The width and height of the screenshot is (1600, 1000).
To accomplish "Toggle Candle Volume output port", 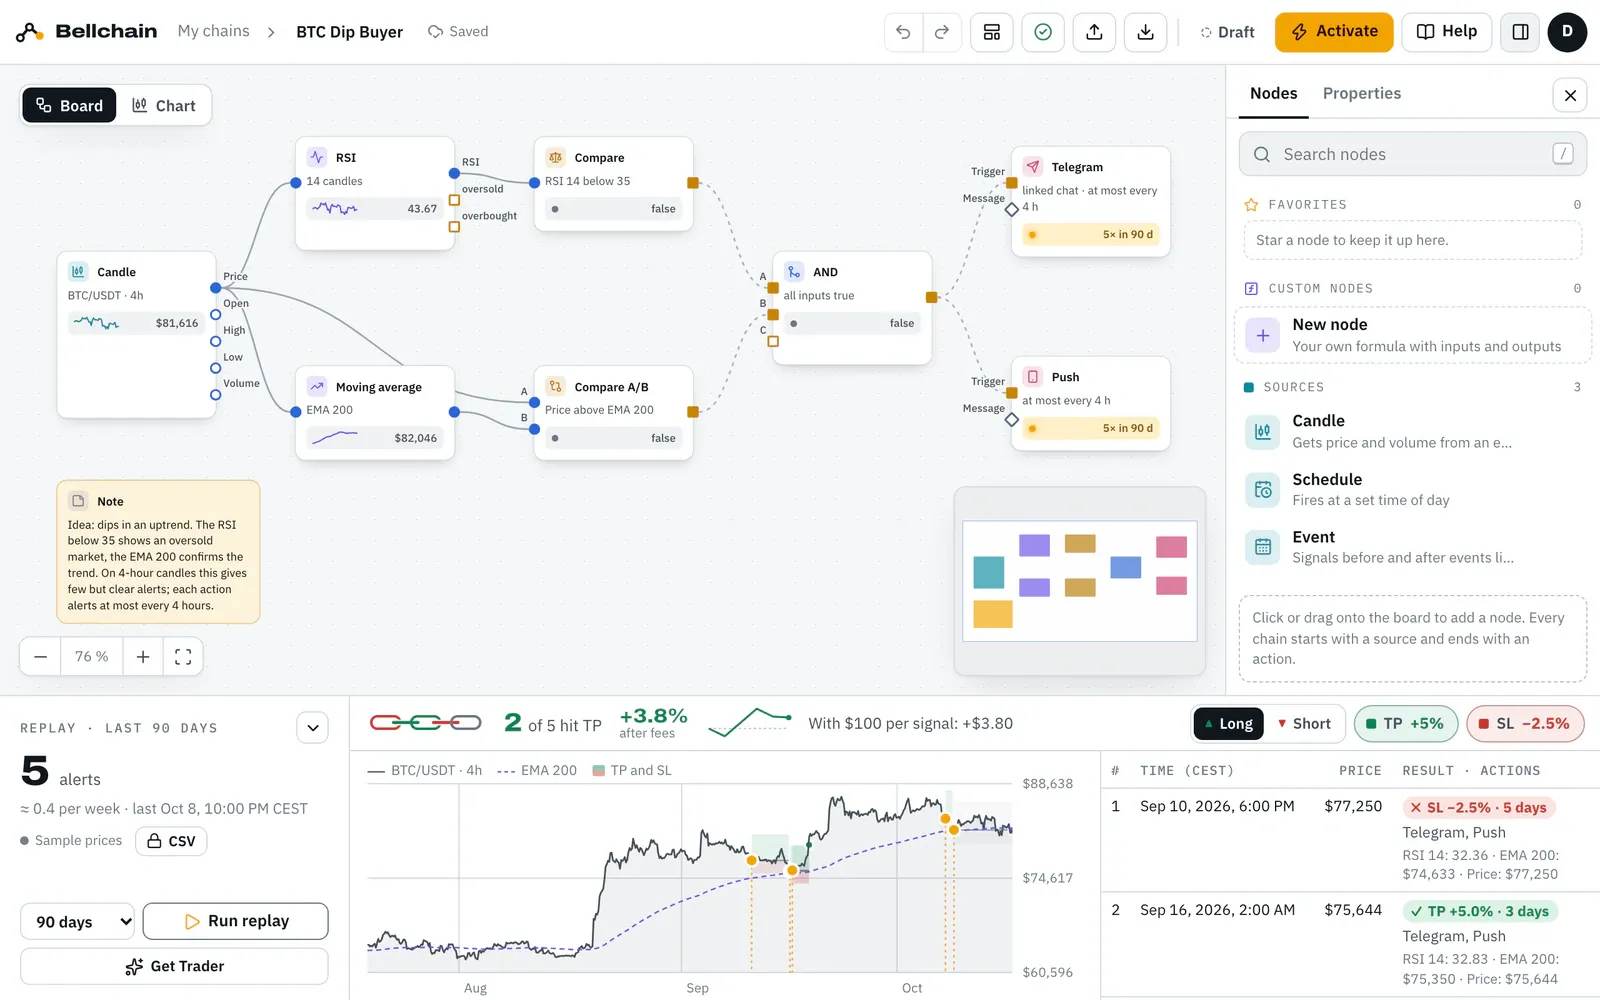I will (x=215, y=395).
